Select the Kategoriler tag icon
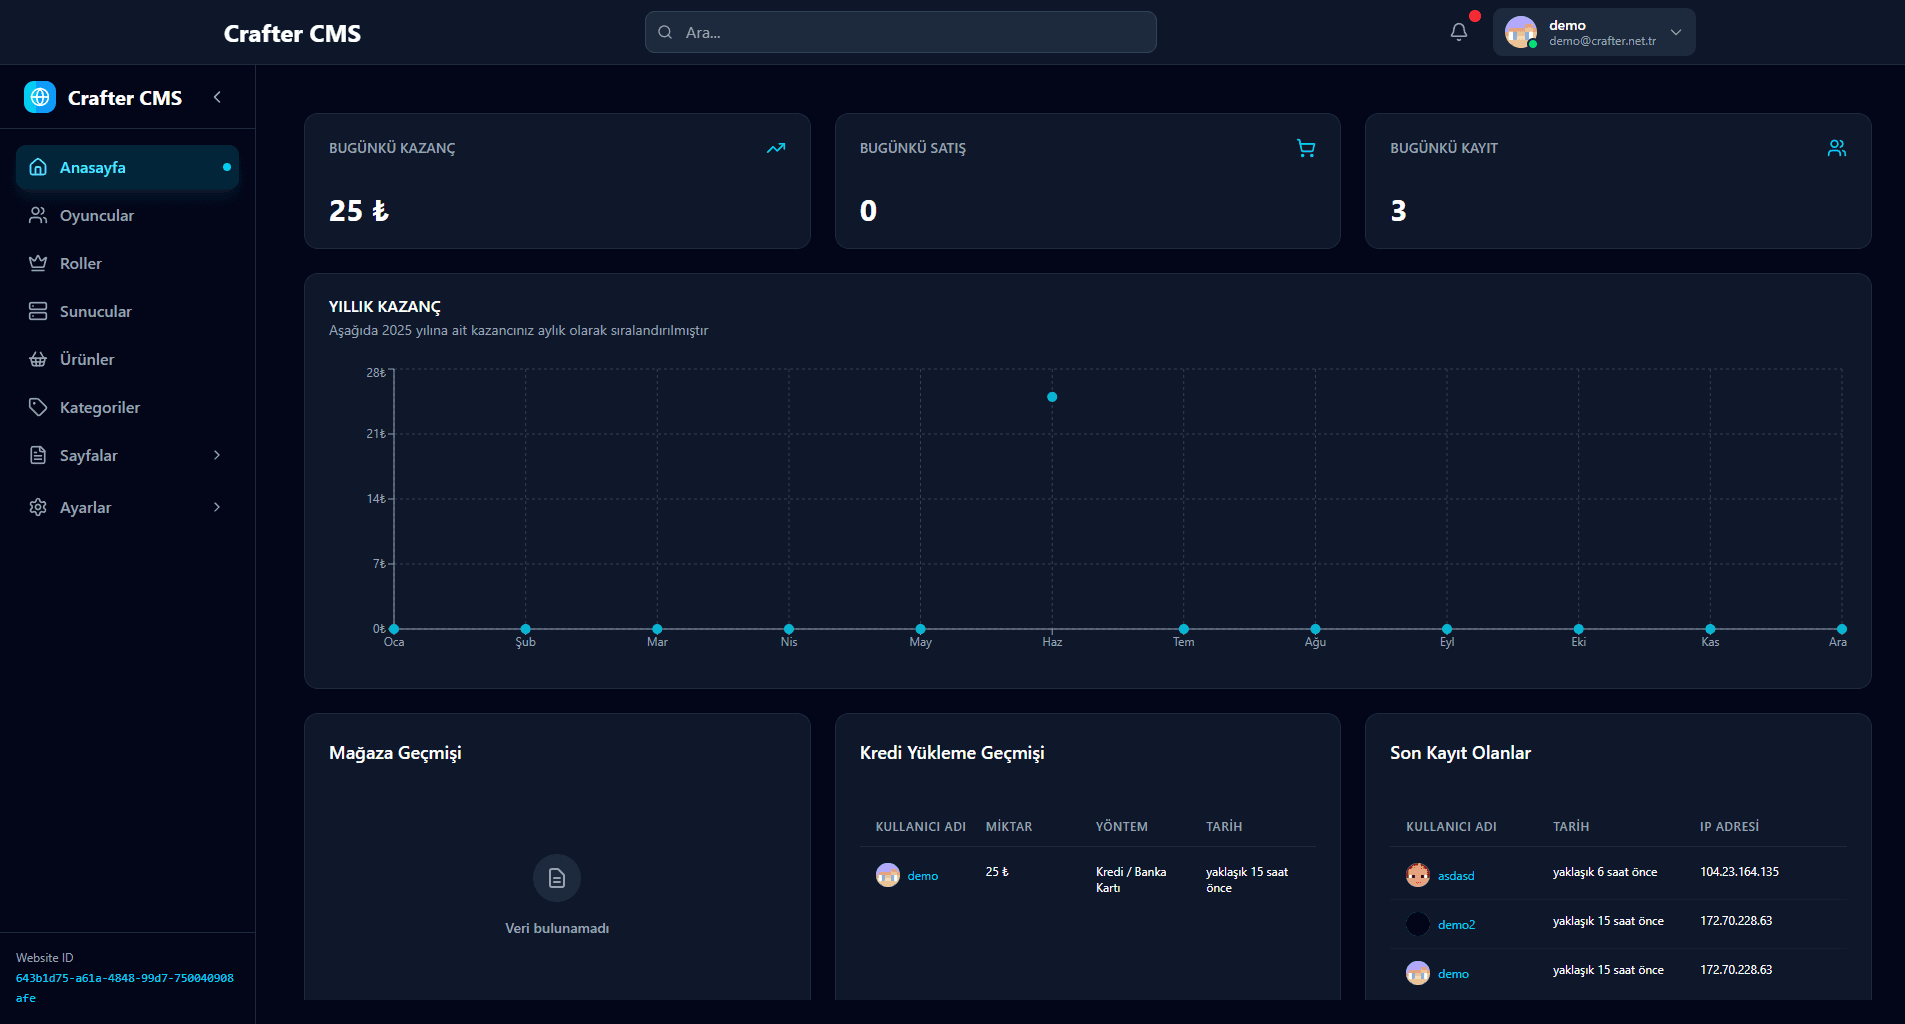 (38, 407)
